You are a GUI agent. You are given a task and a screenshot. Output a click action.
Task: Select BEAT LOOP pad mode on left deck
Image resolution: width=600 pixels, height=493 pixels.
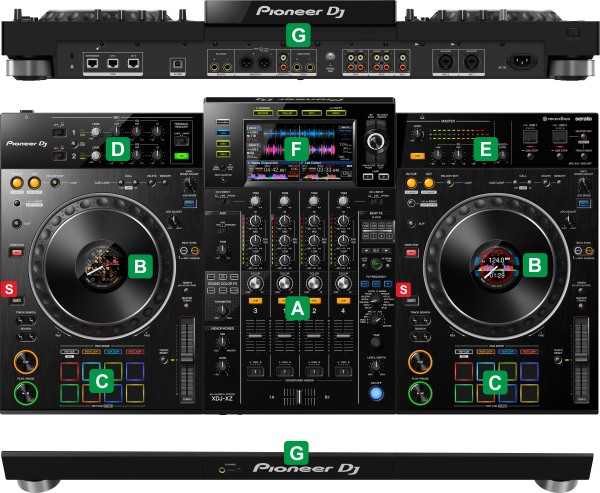91,351
